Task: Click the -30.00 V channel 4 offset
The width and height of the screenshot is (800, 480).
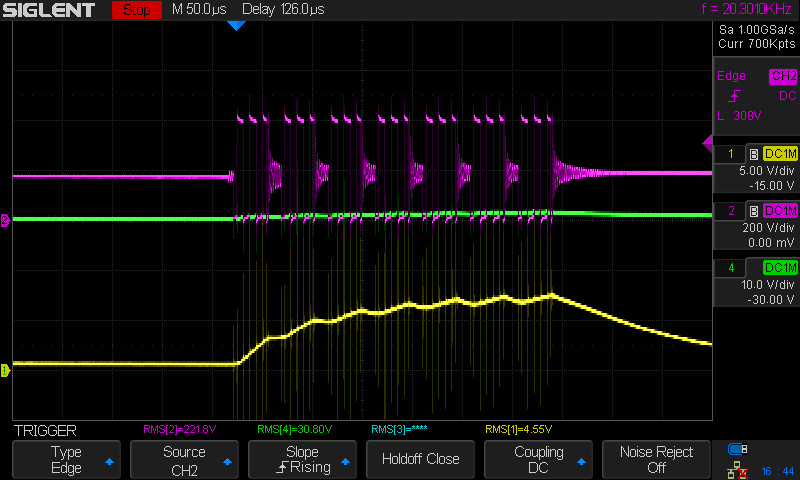Action: click(x=770, y=299)
